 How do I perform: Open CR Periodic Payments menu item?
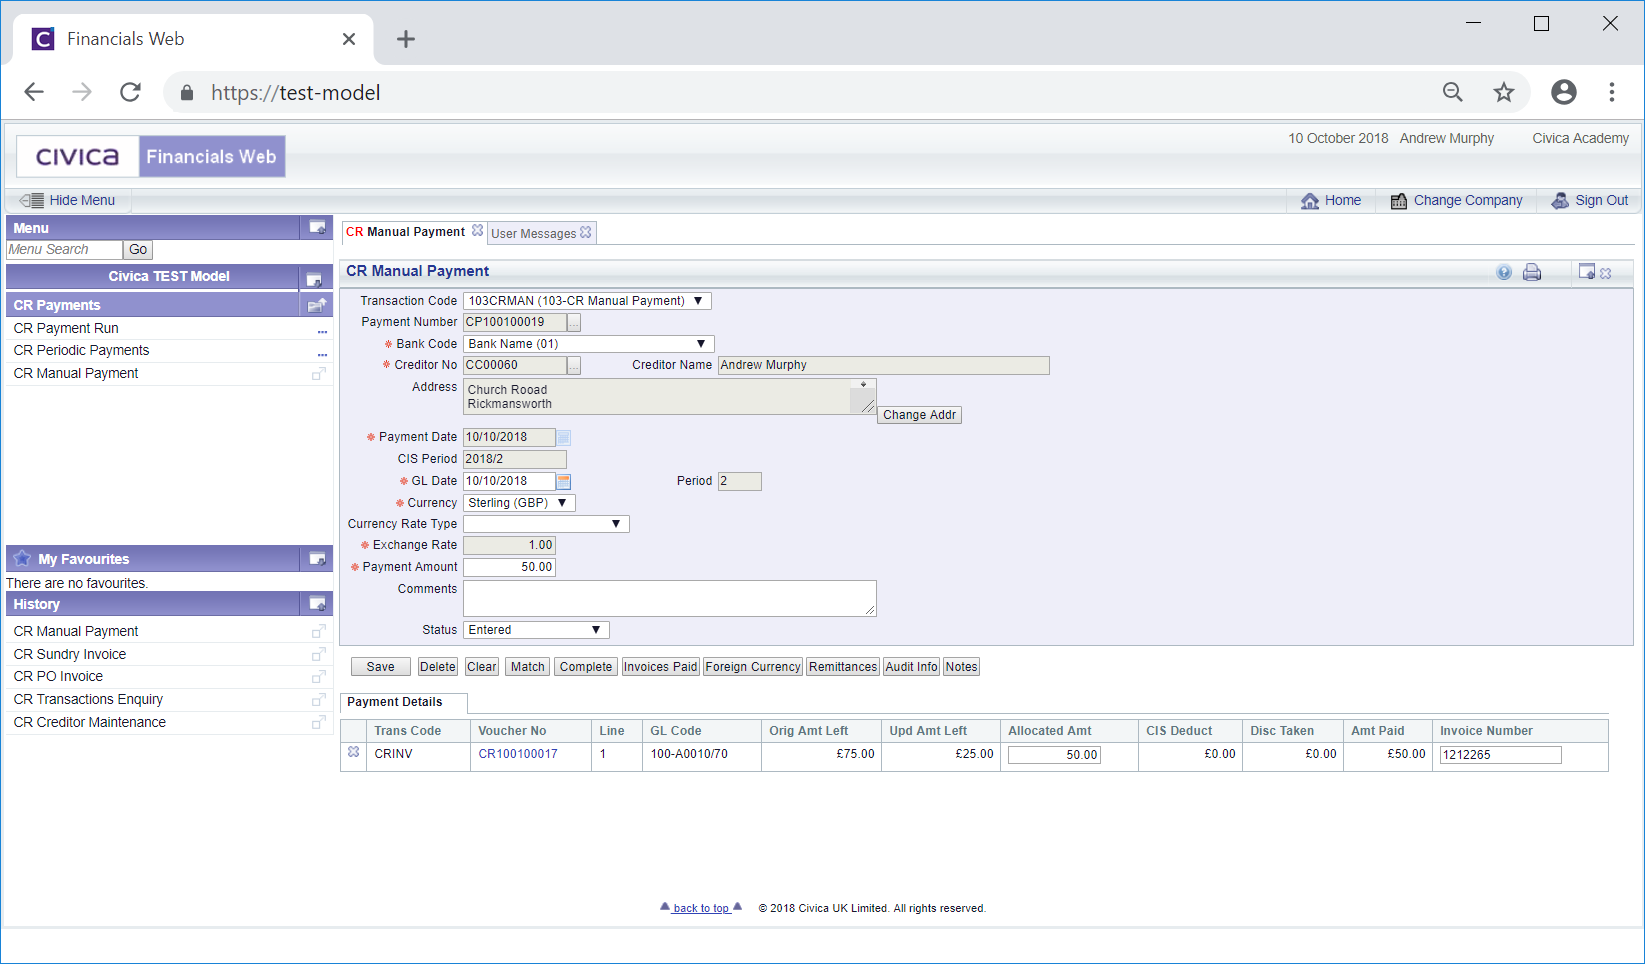pyautogui.click(x=81, y=350)
